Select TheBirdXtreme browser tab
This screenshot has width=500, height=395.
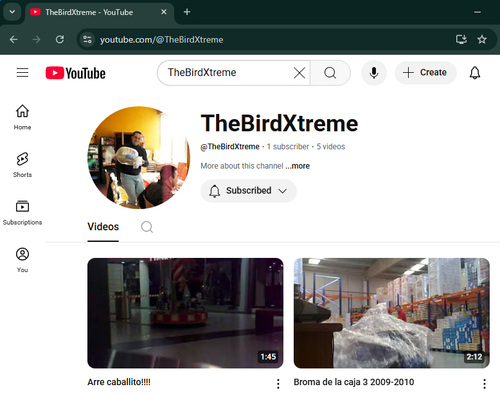click(x=98, y=12)
